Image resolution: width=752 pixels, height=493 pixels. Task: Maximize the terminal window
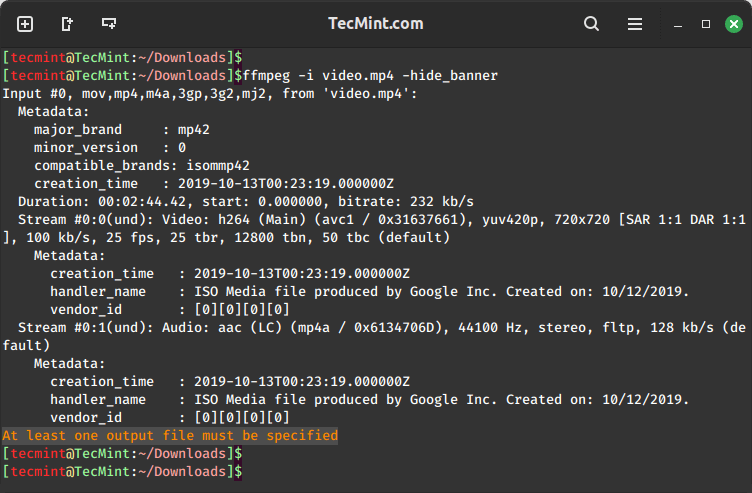click(x=706, y=24)
